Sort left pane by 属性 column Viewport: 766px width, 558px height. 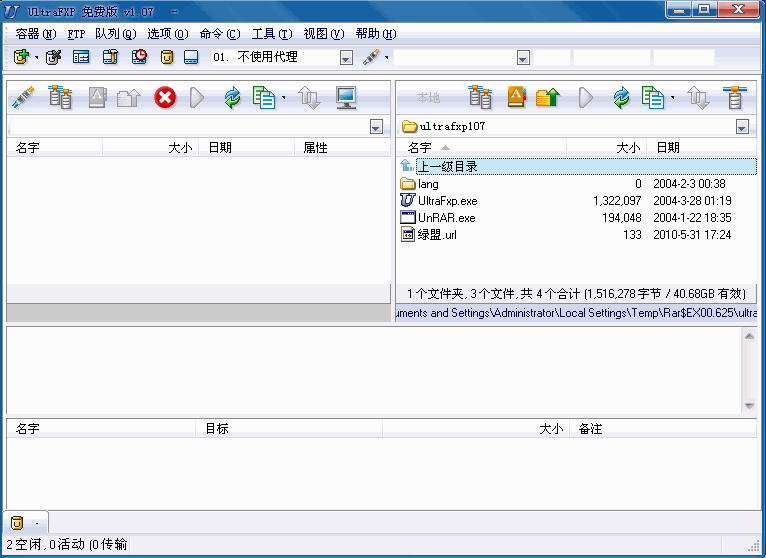[x=342, y=147]
